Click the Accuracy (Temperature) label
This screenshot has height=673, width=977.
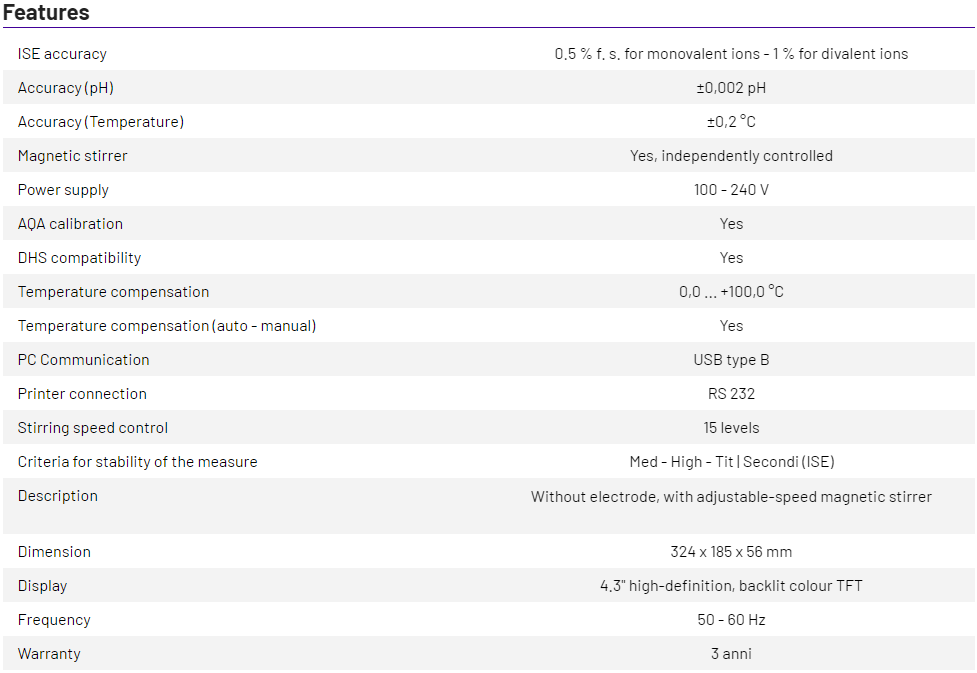coord(101,122)
